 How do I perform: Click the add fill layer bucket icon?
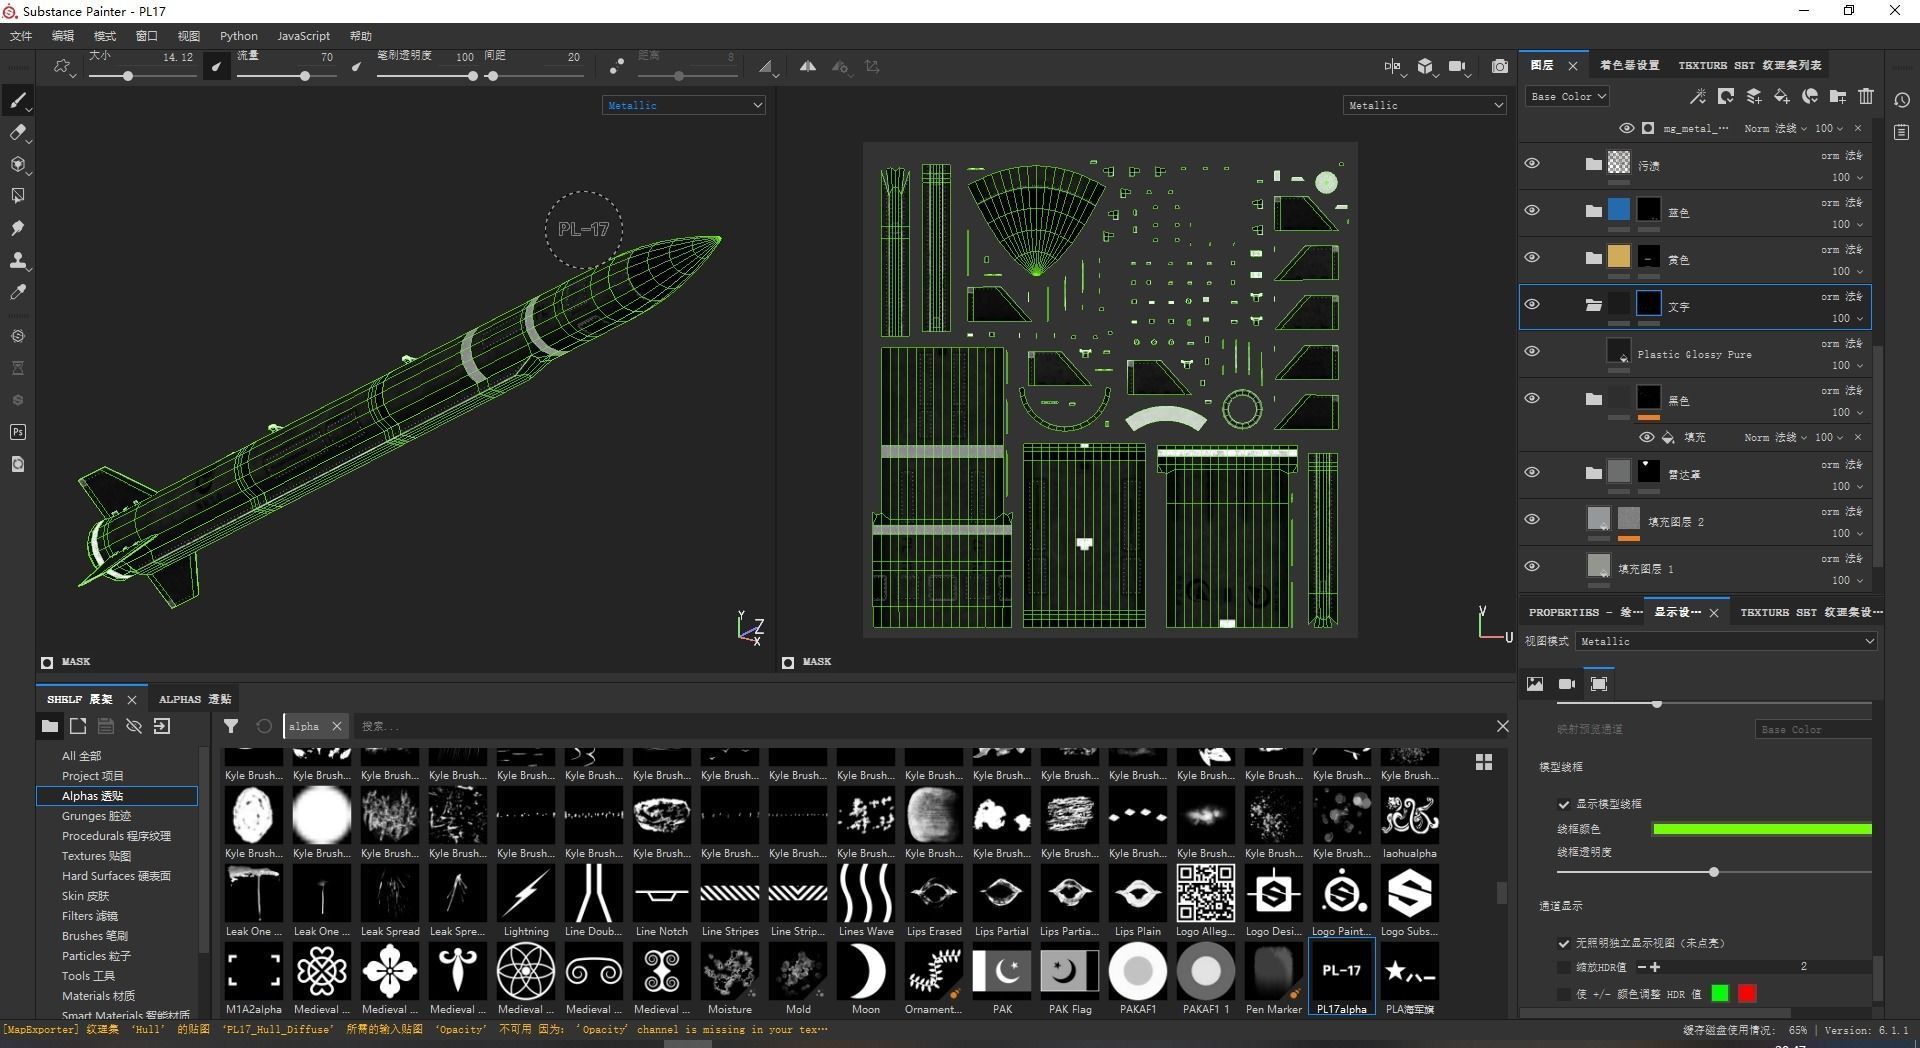point(1781,96)
